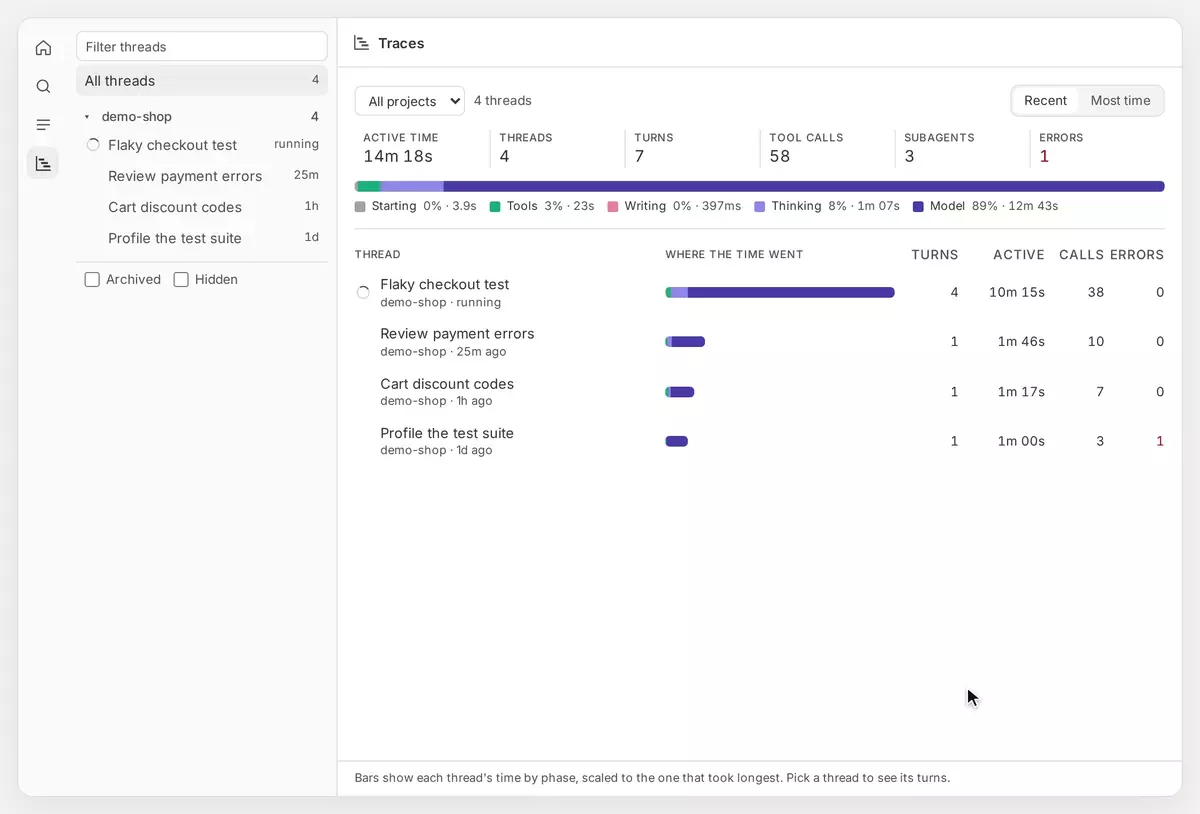Click the Starting legend gray swatch
This screenshot has width=1200, height=814.
360,206
